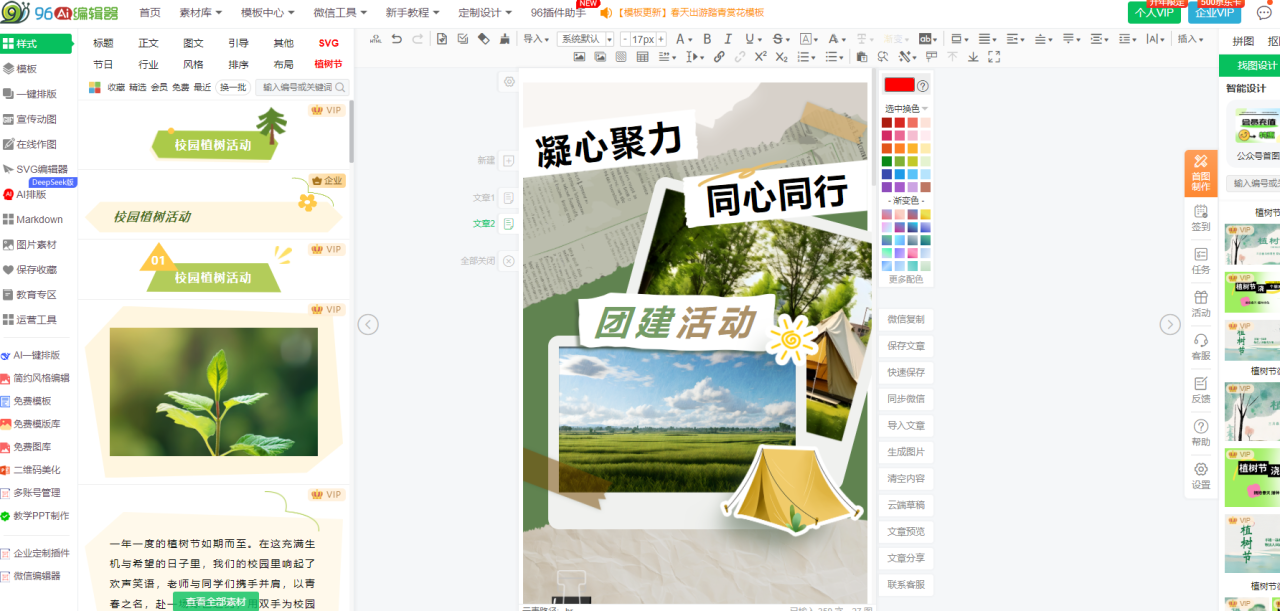Select the 免费 filter option
The height and width of the screenshot is (611, 1280).
[x=180, y=88]
